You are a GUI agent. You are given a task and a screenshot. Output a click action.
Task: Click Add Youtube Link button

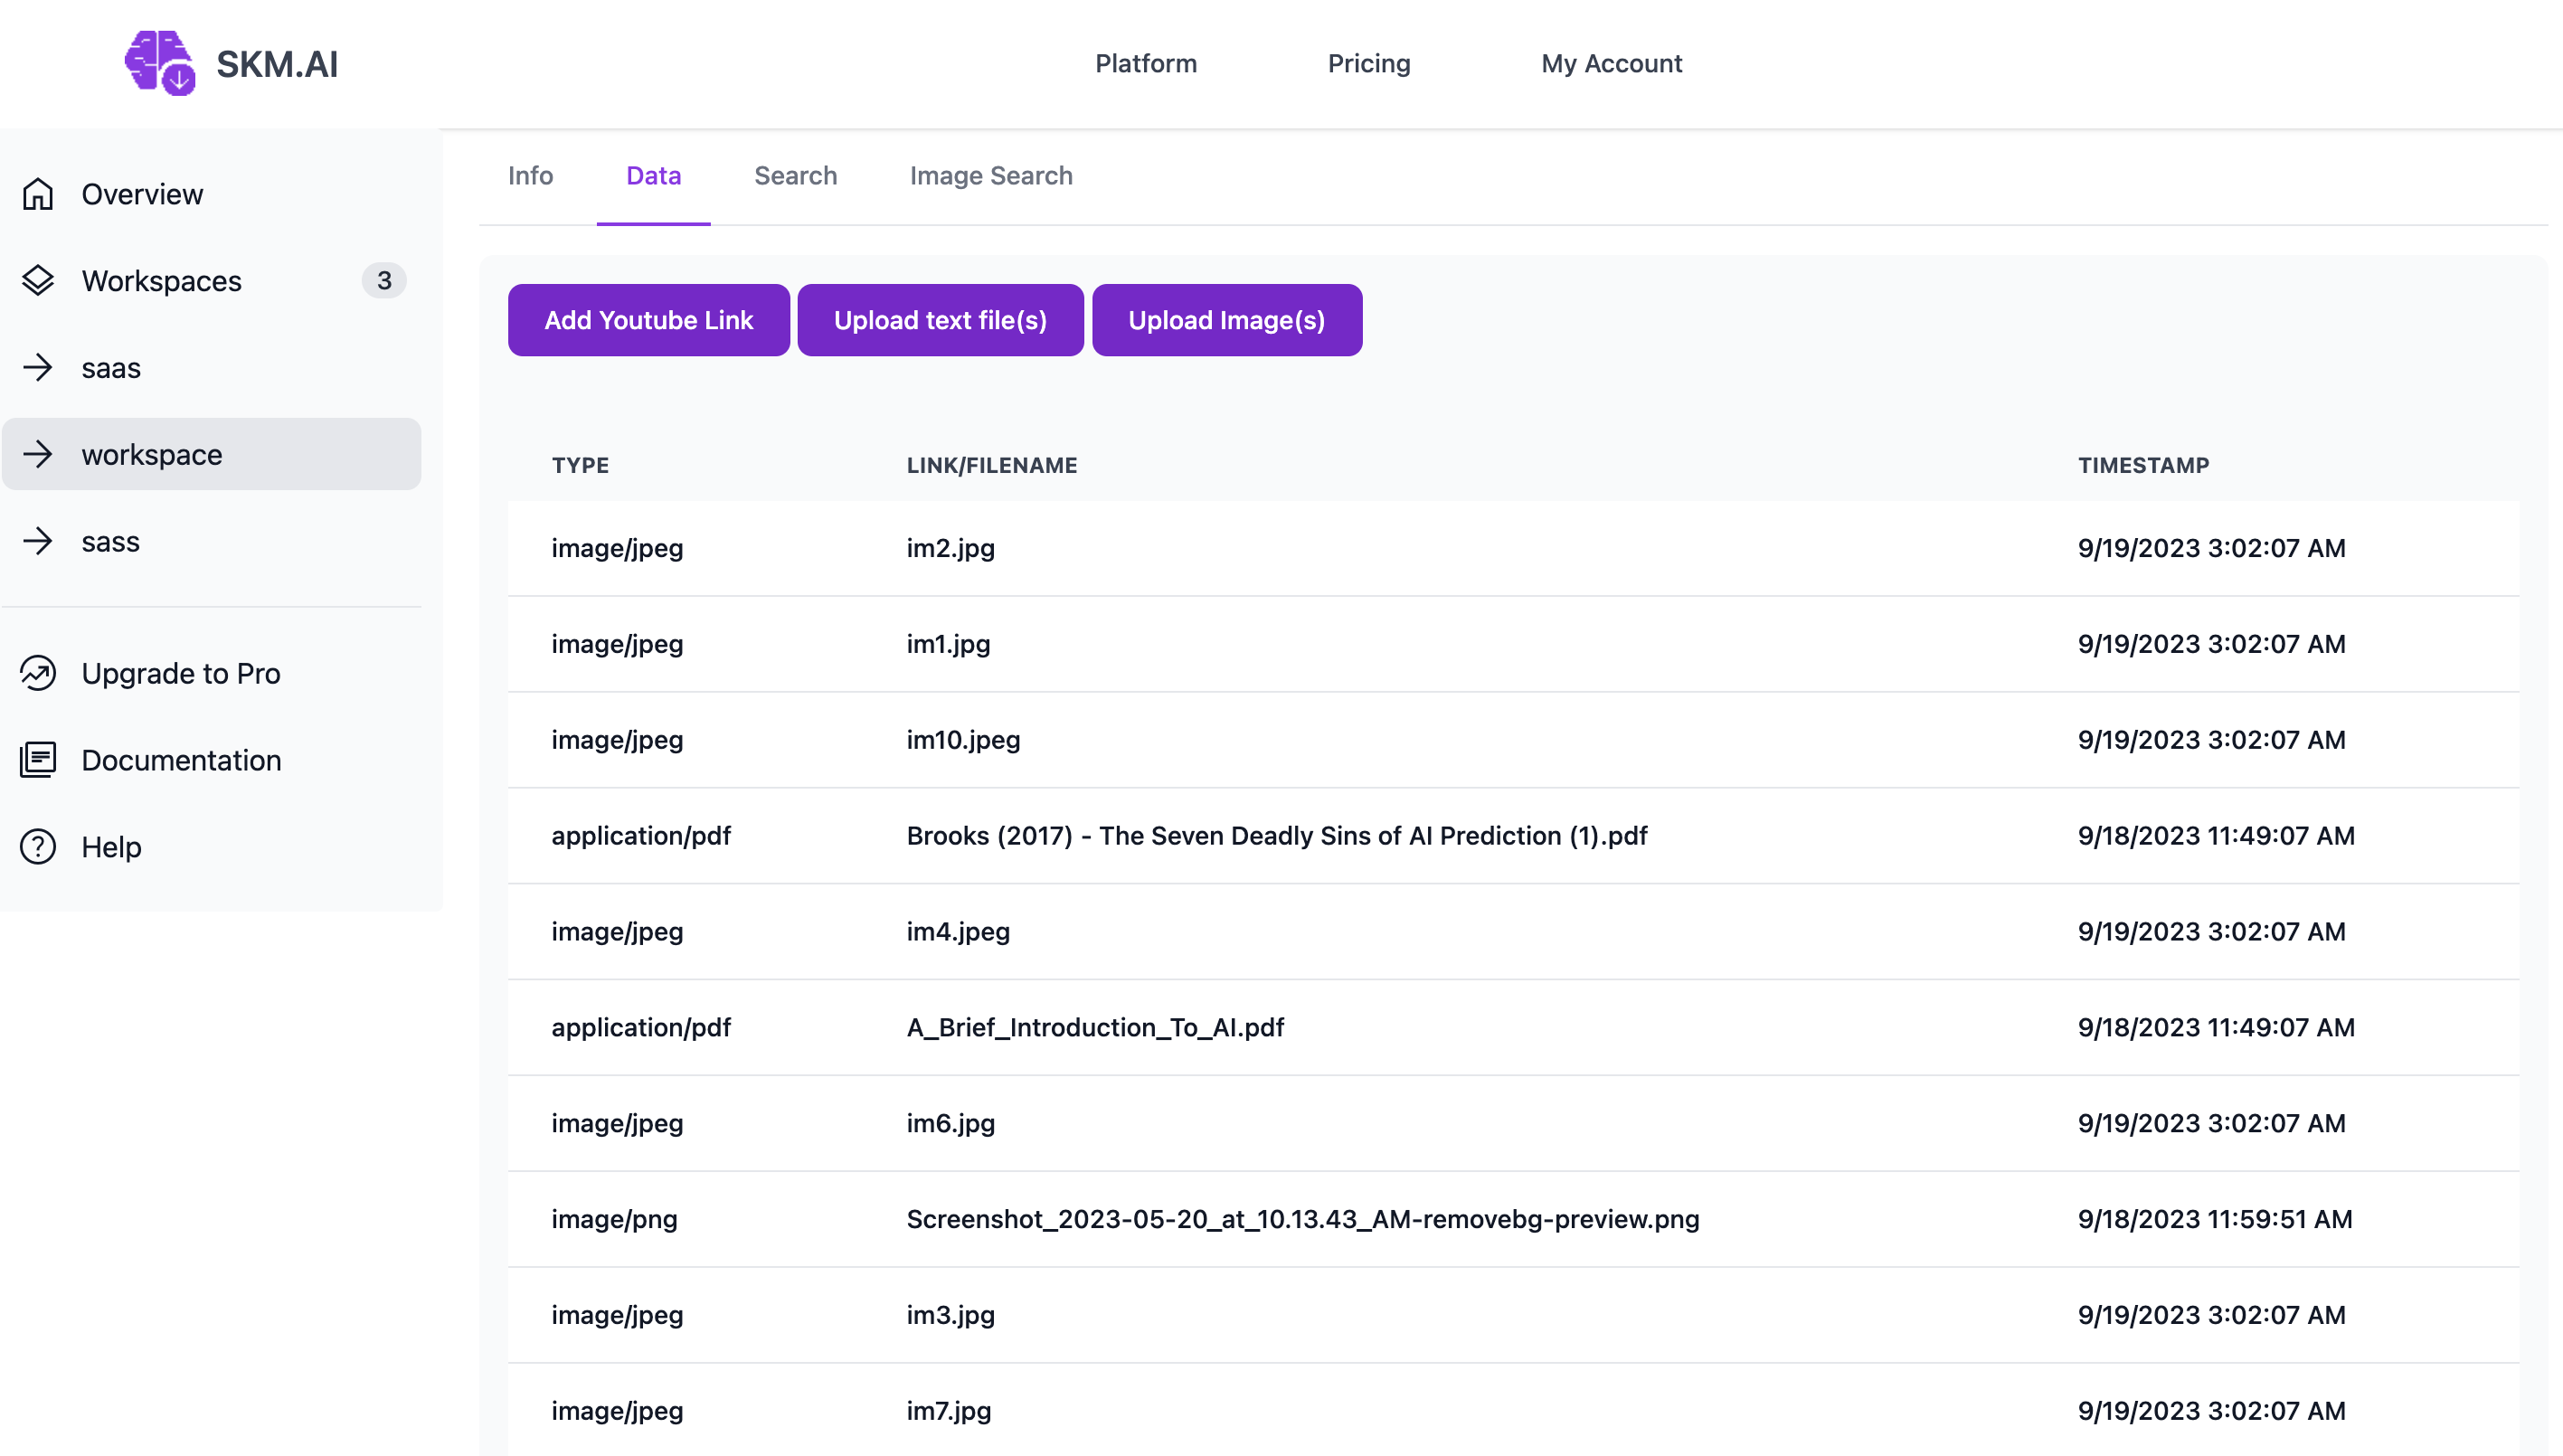[x=648, y=320]
